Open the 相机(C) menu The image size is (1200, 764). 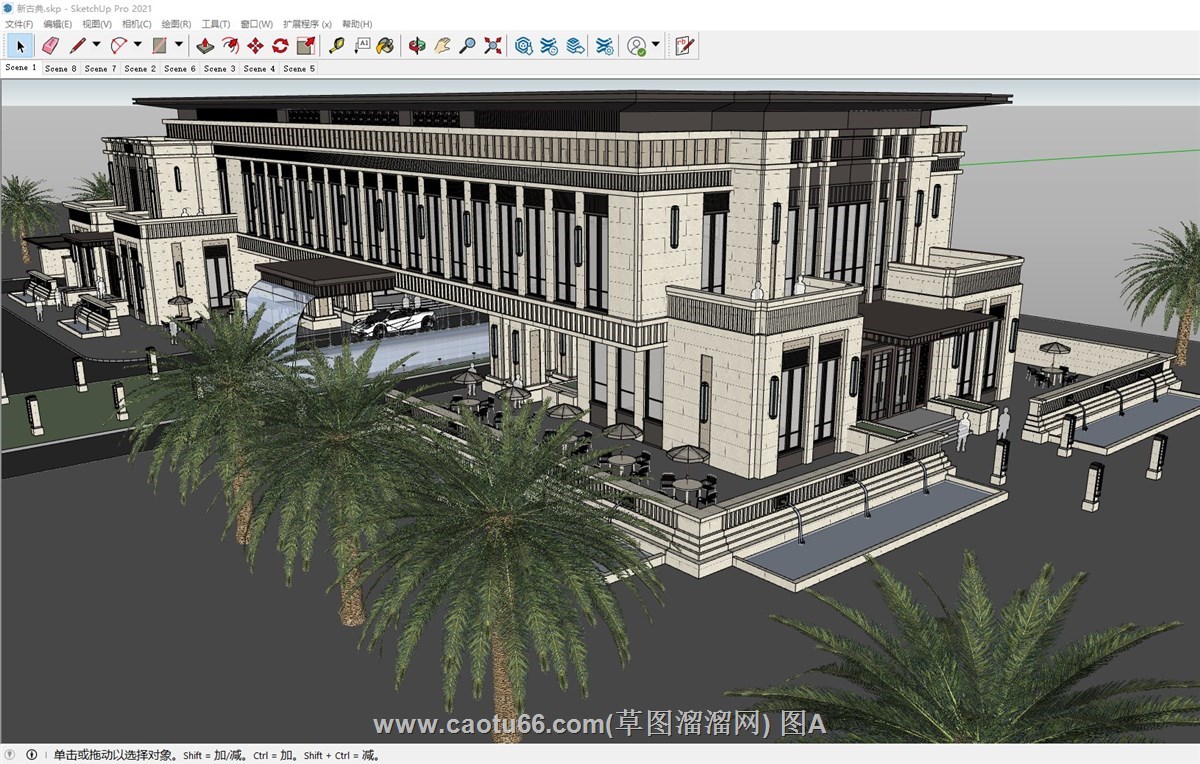[136, 24]
